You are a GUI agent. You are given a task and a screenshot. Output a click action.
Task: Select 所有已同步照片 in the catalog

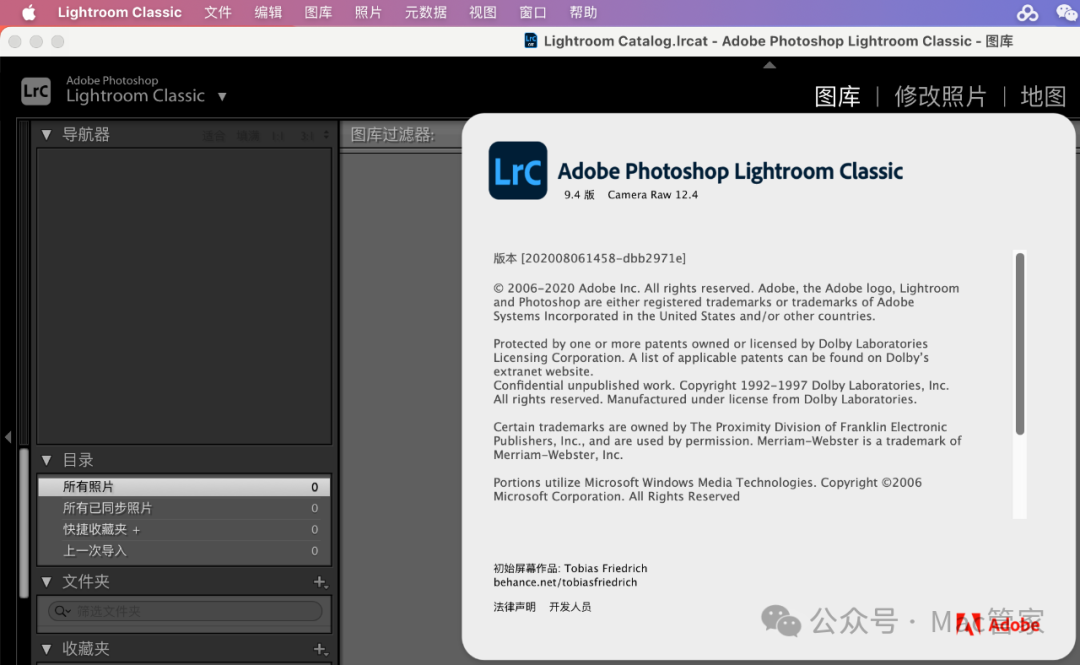pos(184,508)
